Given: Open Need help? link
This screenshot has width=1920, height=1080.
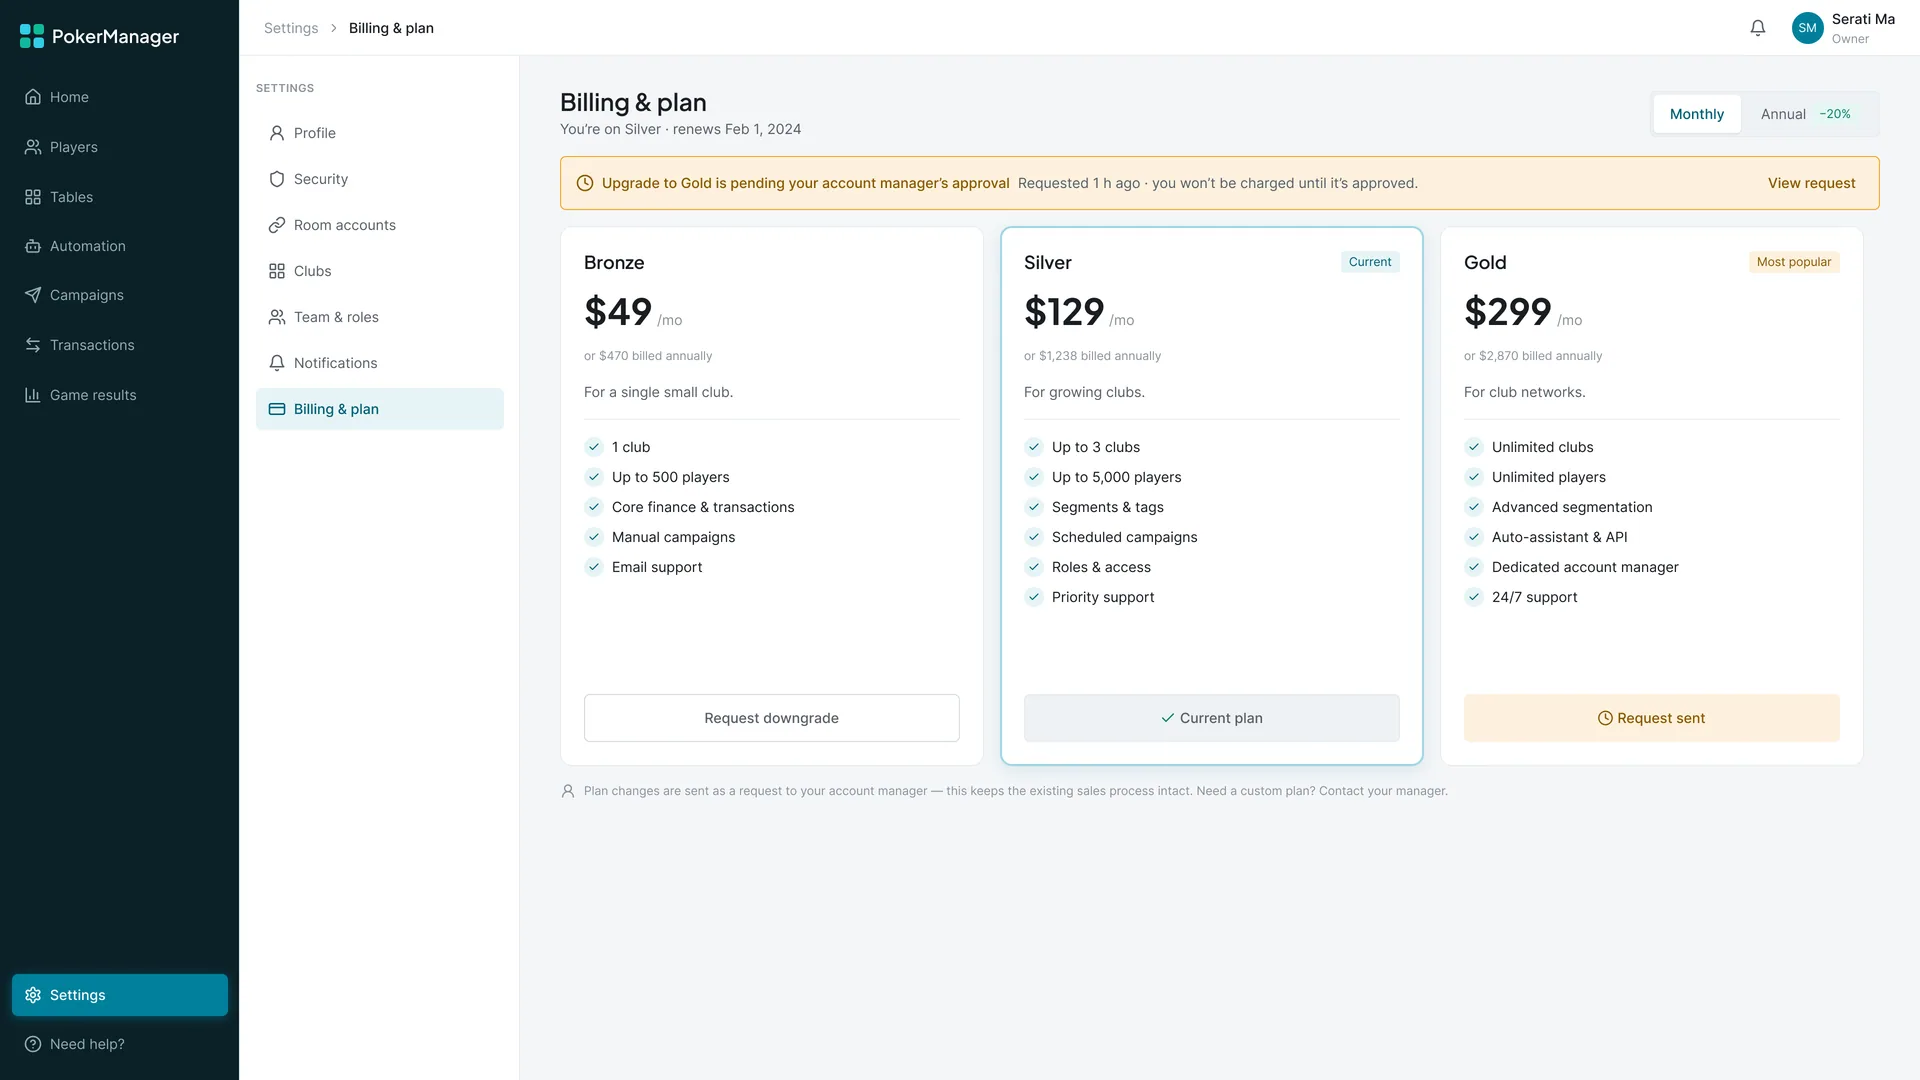Looking at the screenshot, I should (x=120, y=1044).
